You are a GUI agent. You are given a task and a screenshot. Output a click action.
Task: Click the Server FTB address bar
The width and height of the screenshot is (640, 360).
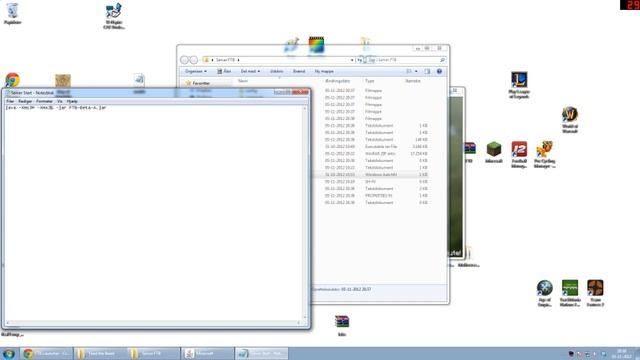pos(278,60)
